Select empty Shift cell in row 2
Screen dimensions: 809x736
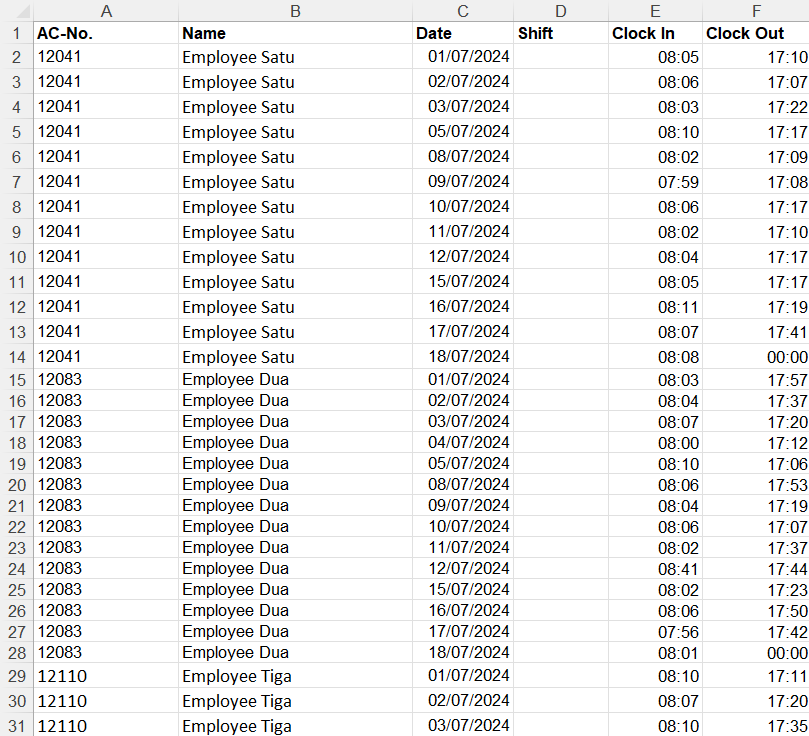[561, 56]
